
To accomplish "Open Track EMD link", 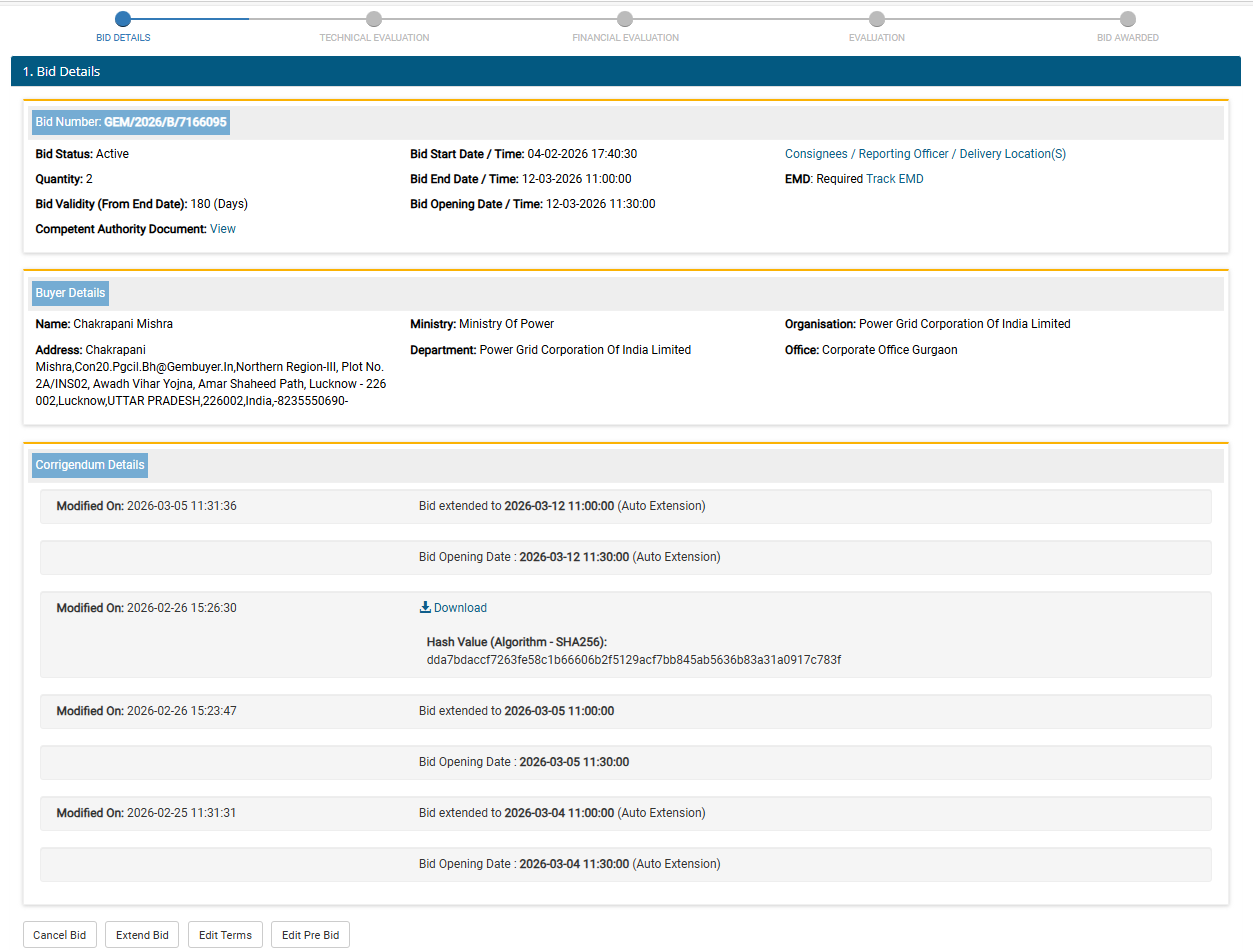I will (895, 179).
